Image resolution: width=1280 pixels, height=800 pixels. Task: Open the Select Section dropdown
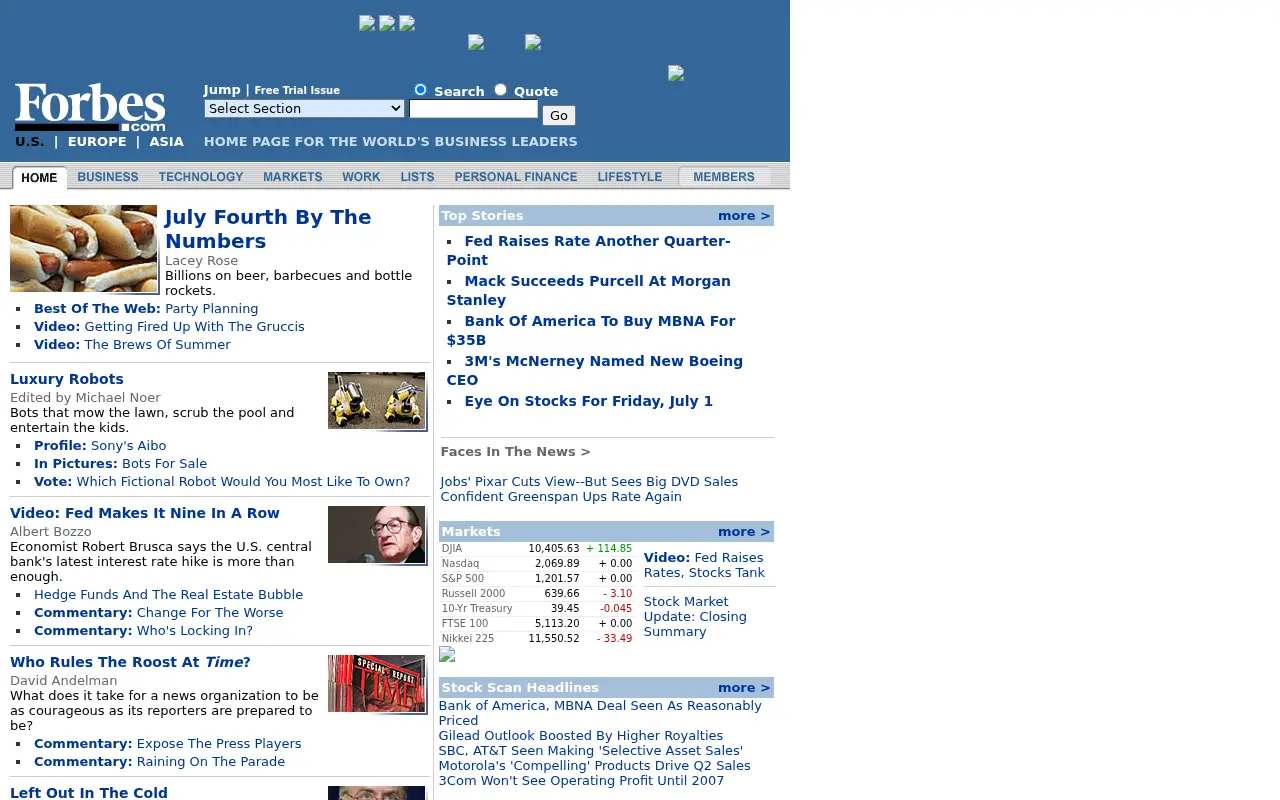pos(304,108)
